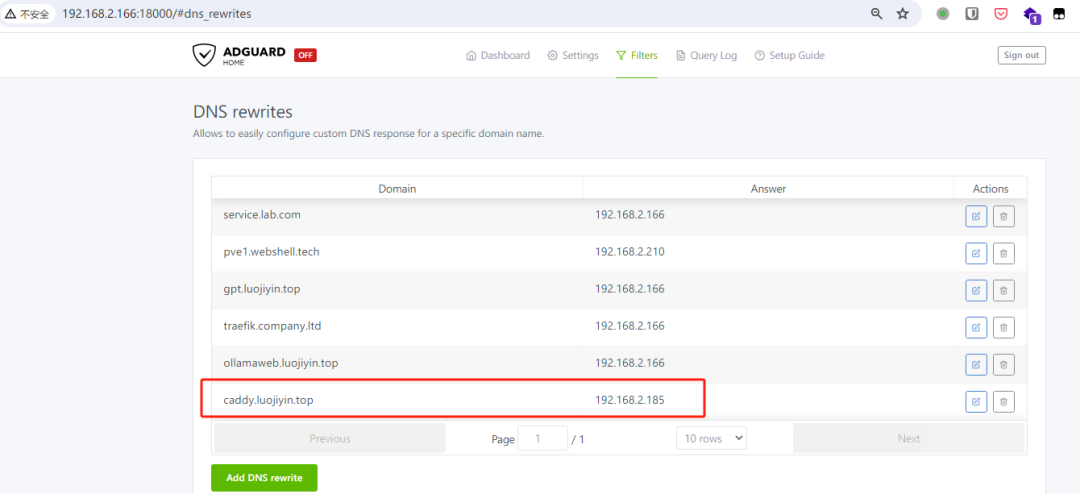
Task: Open the Filters menu
Action: pos(637,56)
